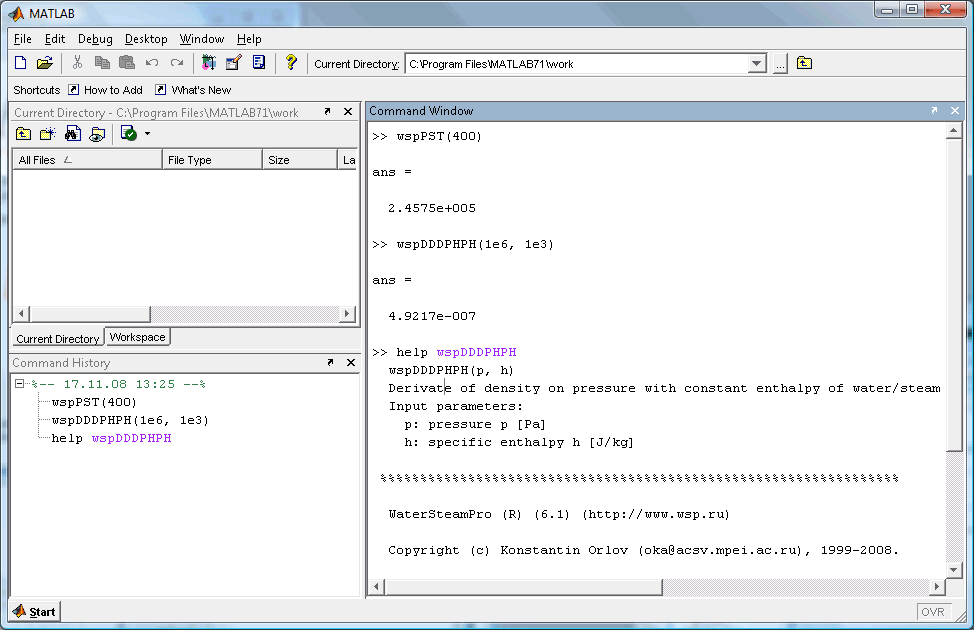Create new folder in Current Directory panel

[x=48, y=134]
